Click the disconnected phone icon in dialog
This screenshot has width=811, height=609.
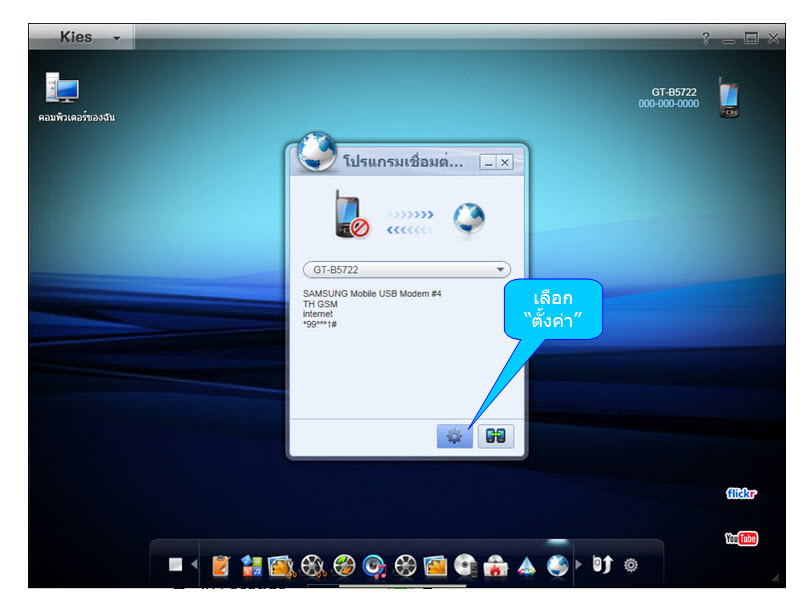[352, 215]
